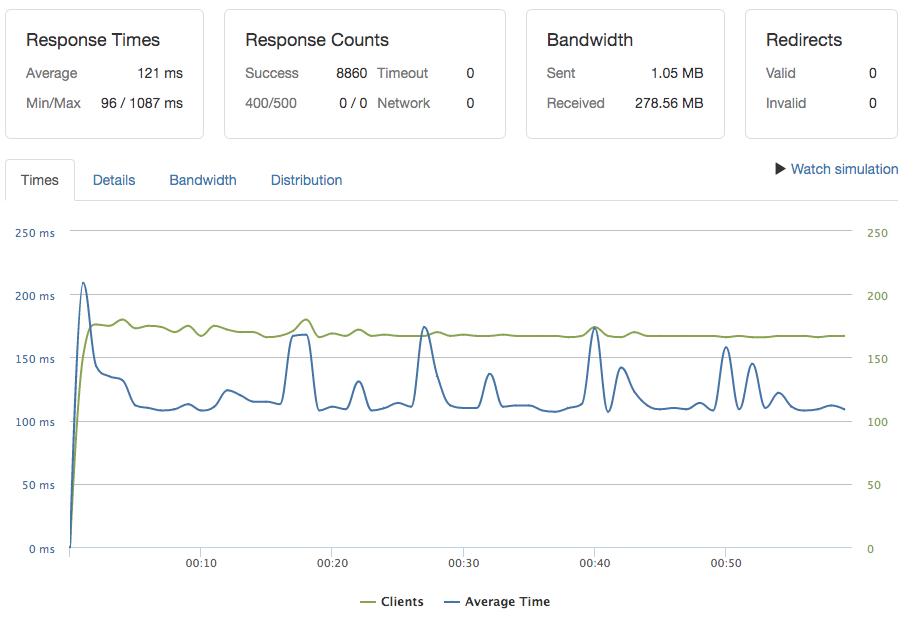Screen dimensions: 910x634
Task: Click the play icon beside Watch simulation
Action: [x=780, y=169]
